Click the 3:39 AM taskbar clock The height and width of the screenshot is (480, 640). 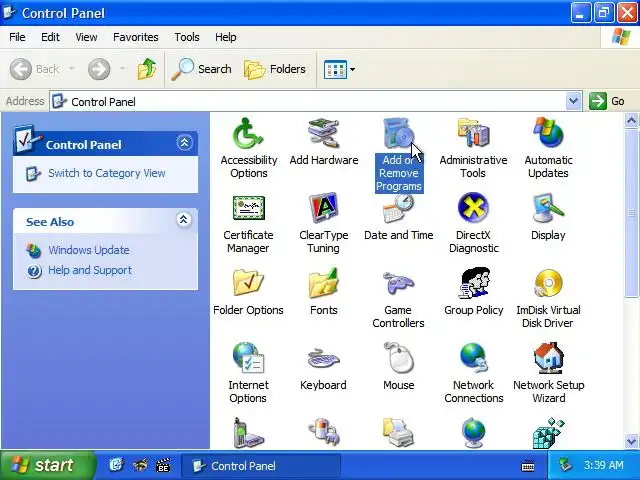pos(604,465)
